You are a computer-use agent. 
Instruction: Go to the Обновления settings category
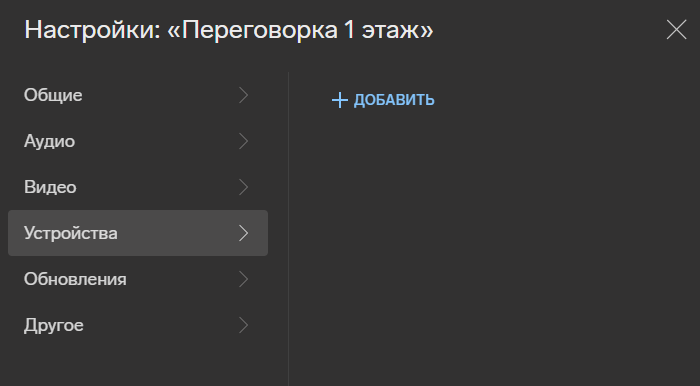pos(138,279)
